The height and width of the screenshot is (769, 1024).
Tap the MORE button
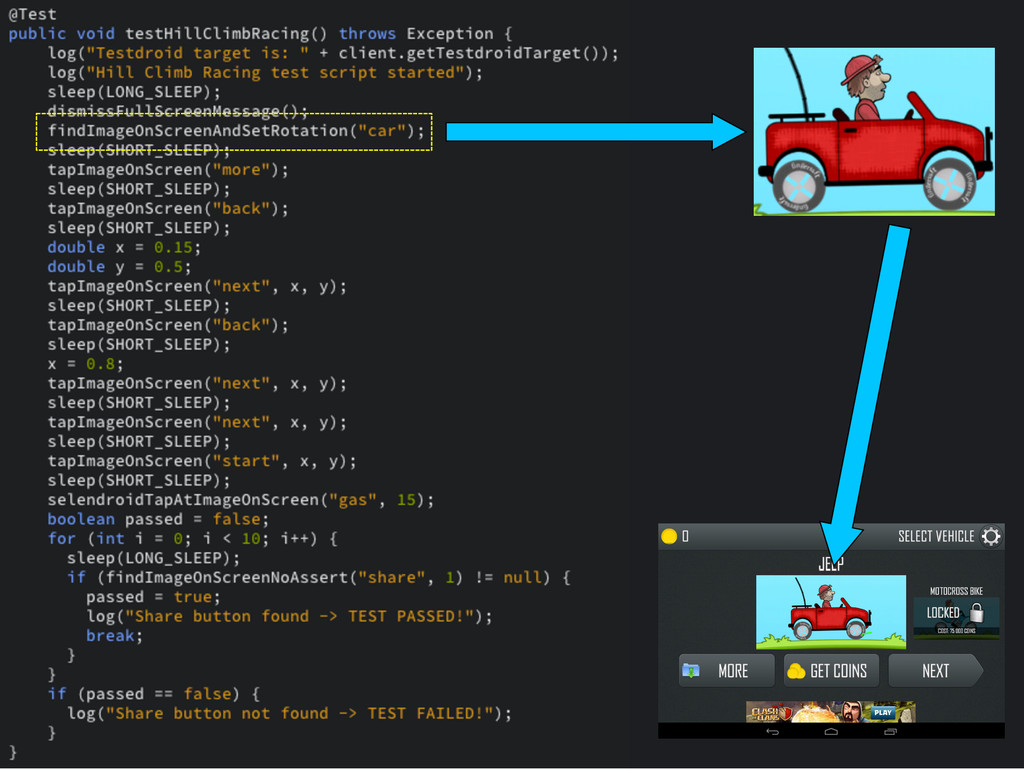(x=726, y=670)
